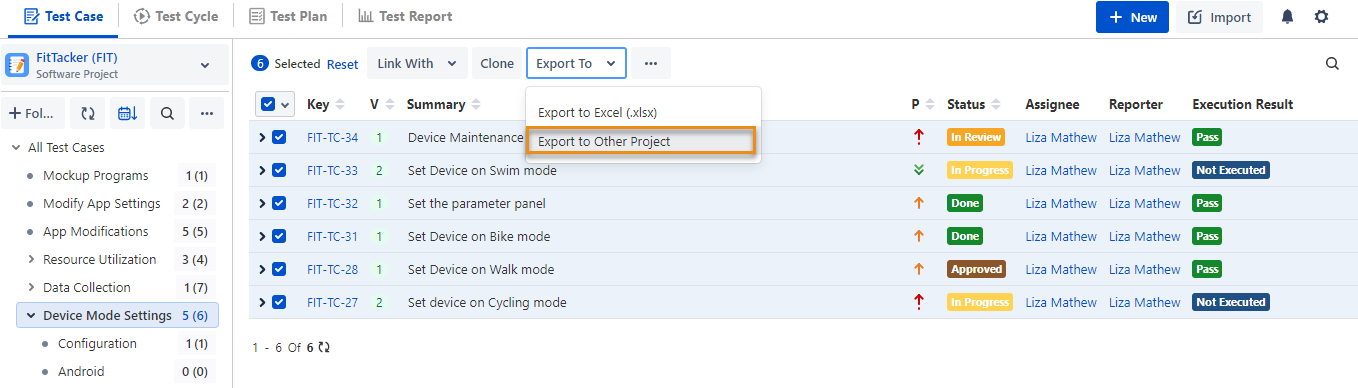1358x388 pixels.
Task: Sort by the P priority column arrows
Action: point(930,104)
